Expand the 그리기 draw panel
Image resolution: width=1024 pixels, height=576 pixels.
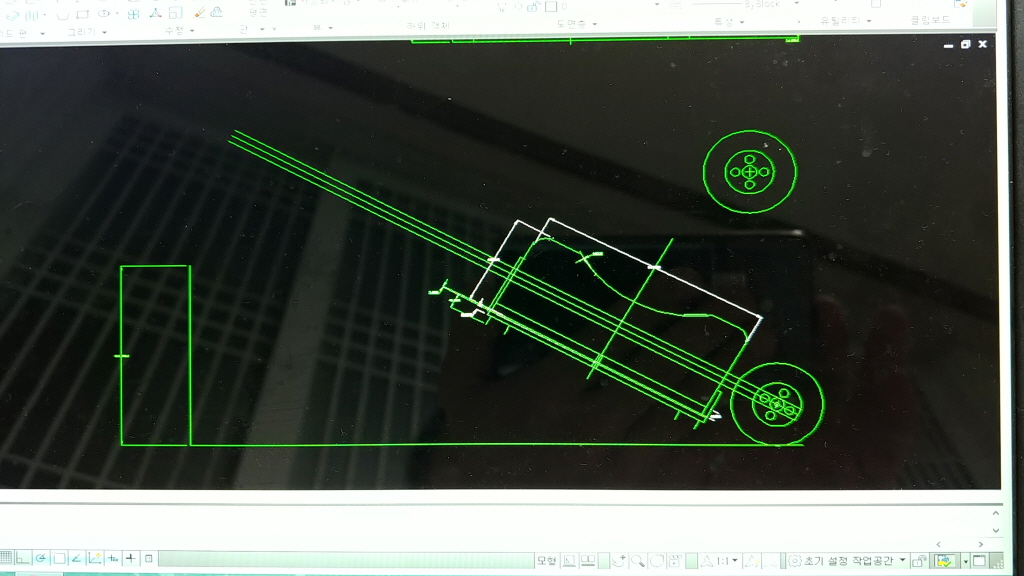pyautogui.click(x=87, y=32)
